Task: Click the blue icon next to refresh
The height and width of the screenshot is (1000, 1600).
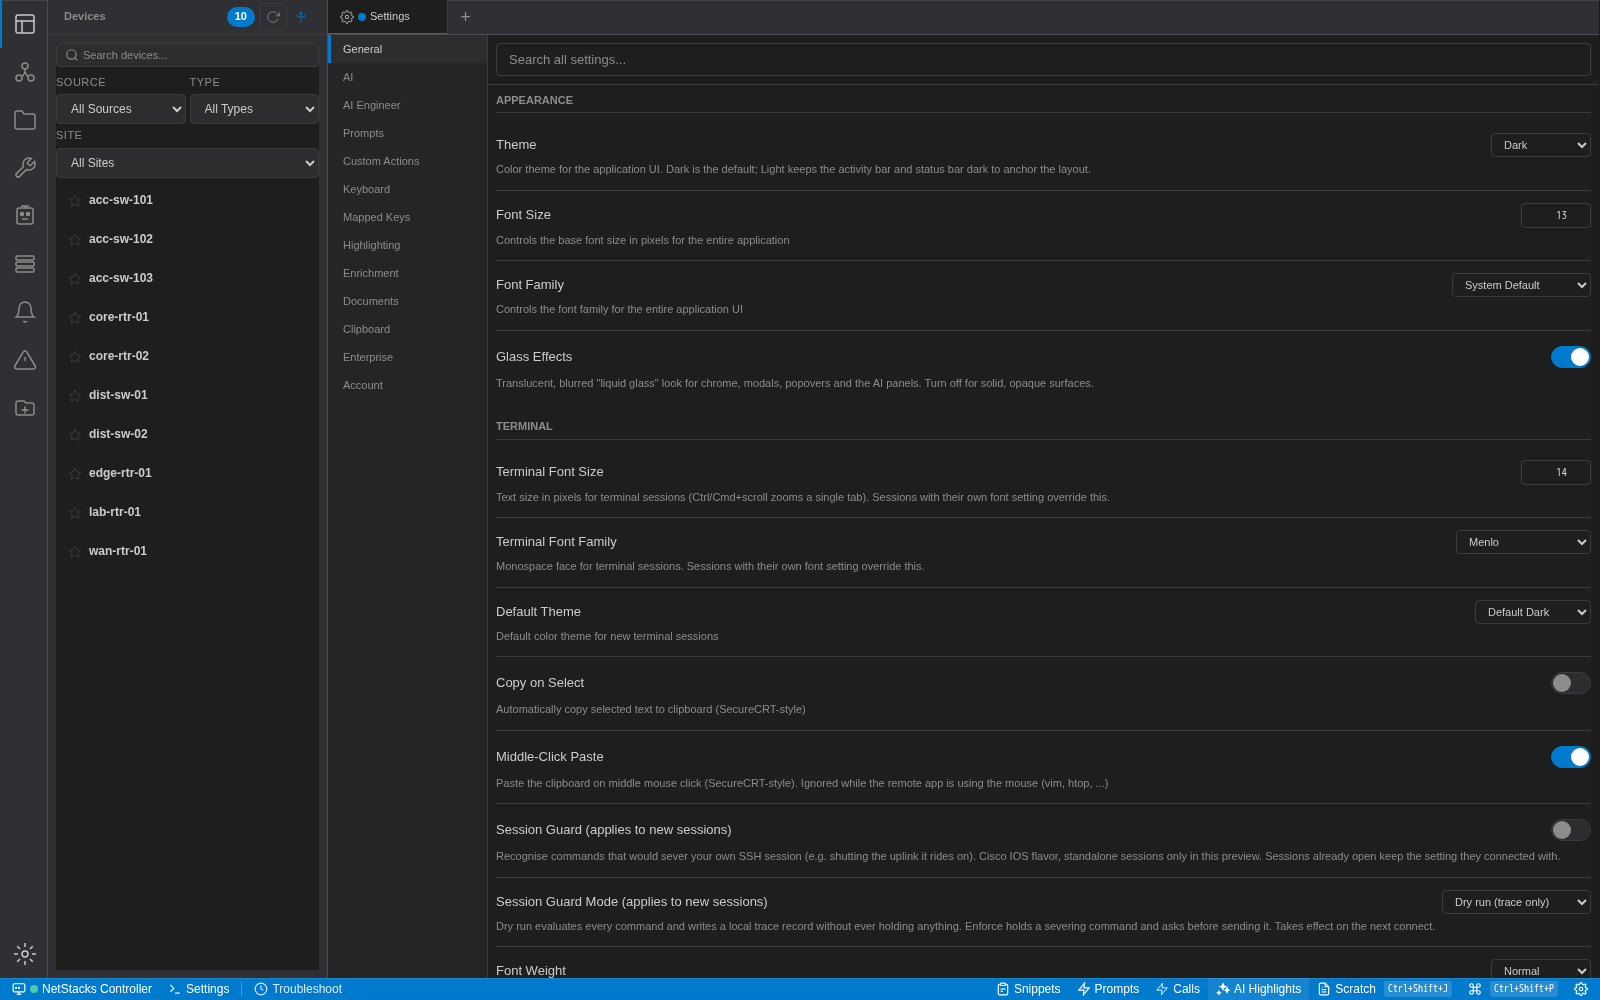Action: (301, 17)
